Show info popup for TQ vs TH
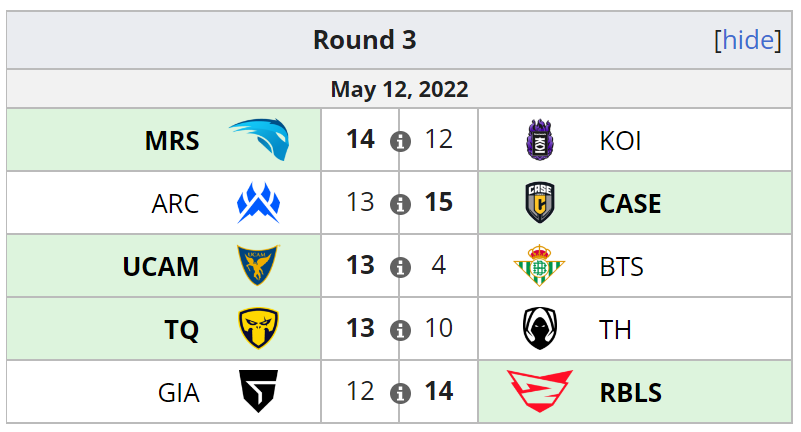The image size is (801, 432). 400,330
